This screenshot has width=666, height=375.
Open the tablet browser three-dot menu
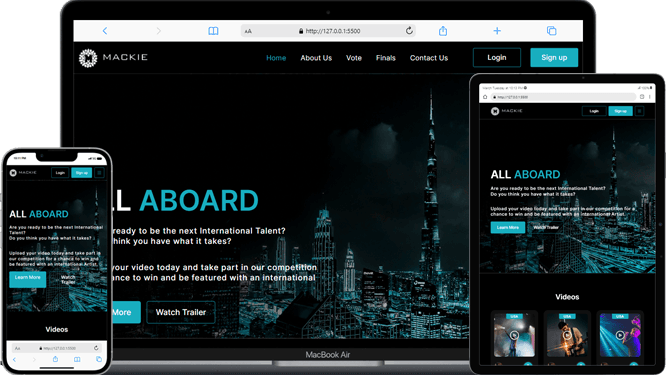[x=650, y=97]
